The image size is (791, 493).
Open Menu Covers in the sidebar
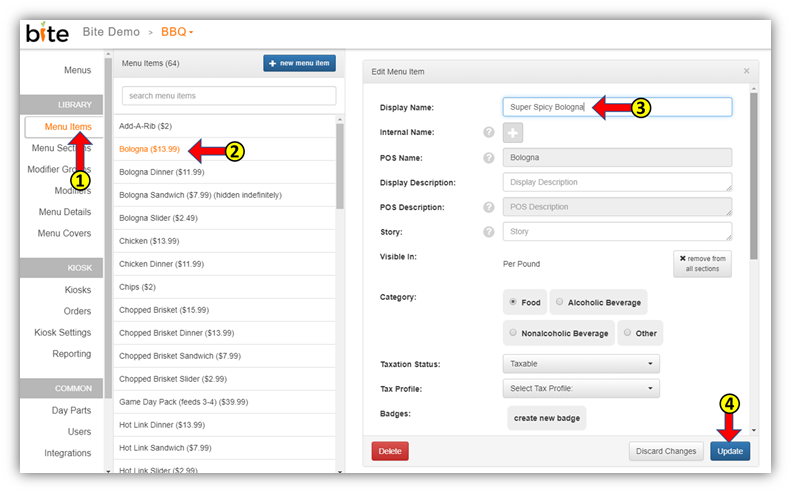point(65,233)
